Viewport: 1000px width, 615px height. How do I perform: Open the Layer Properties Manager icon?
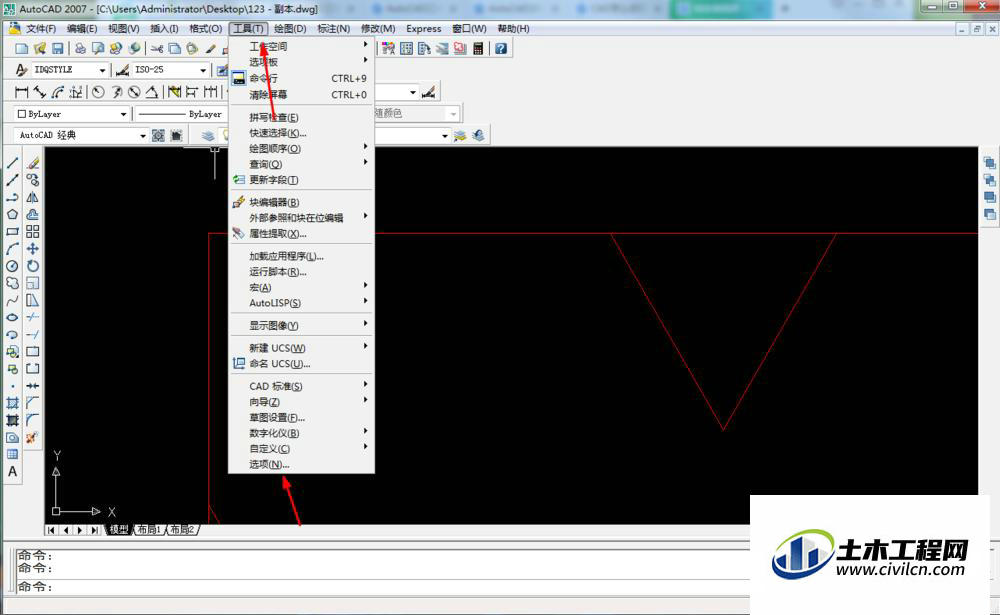pos(208,135)
